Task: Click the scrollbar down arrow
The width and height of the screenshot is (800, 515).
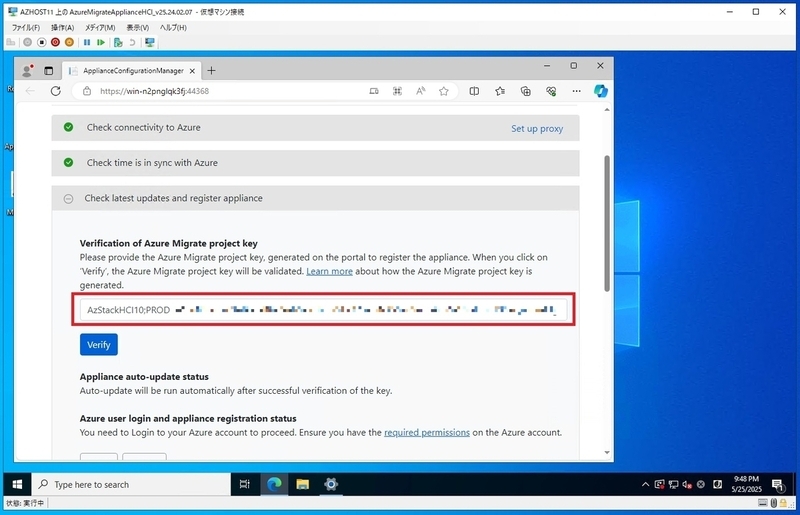Action: (x=607, y=452)
